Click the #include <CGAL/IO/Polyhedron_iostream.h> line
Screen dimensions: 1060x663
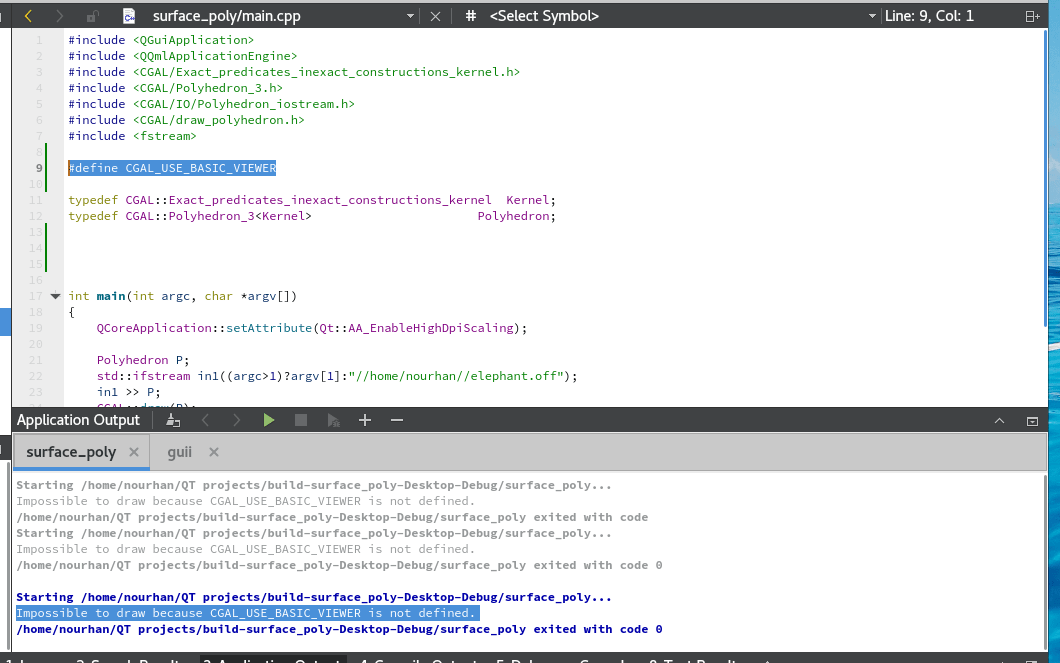point(212,104)
